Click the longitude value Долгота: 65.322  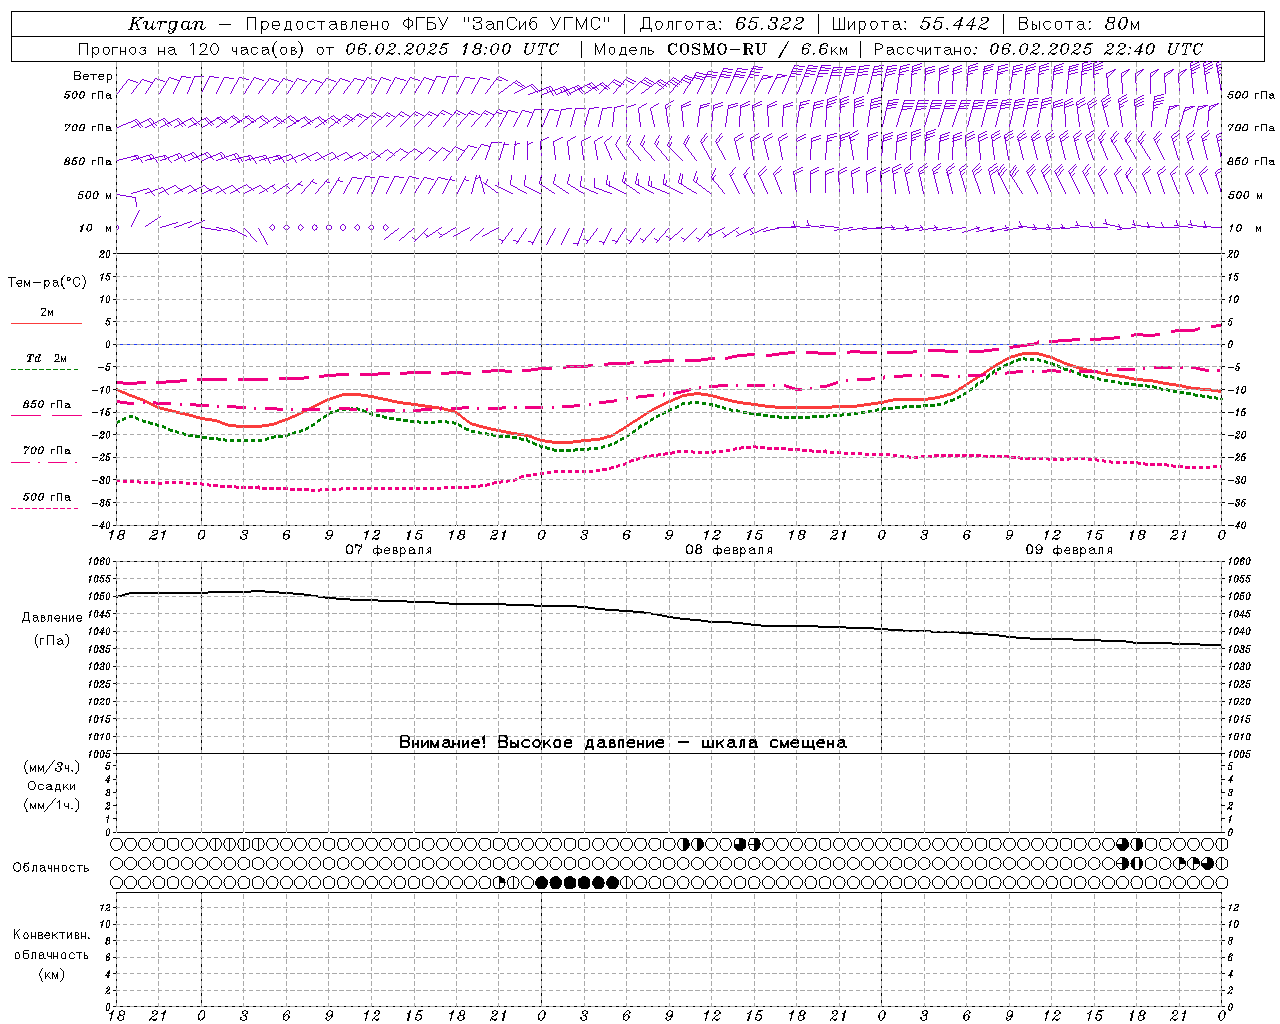pos(722,24)
